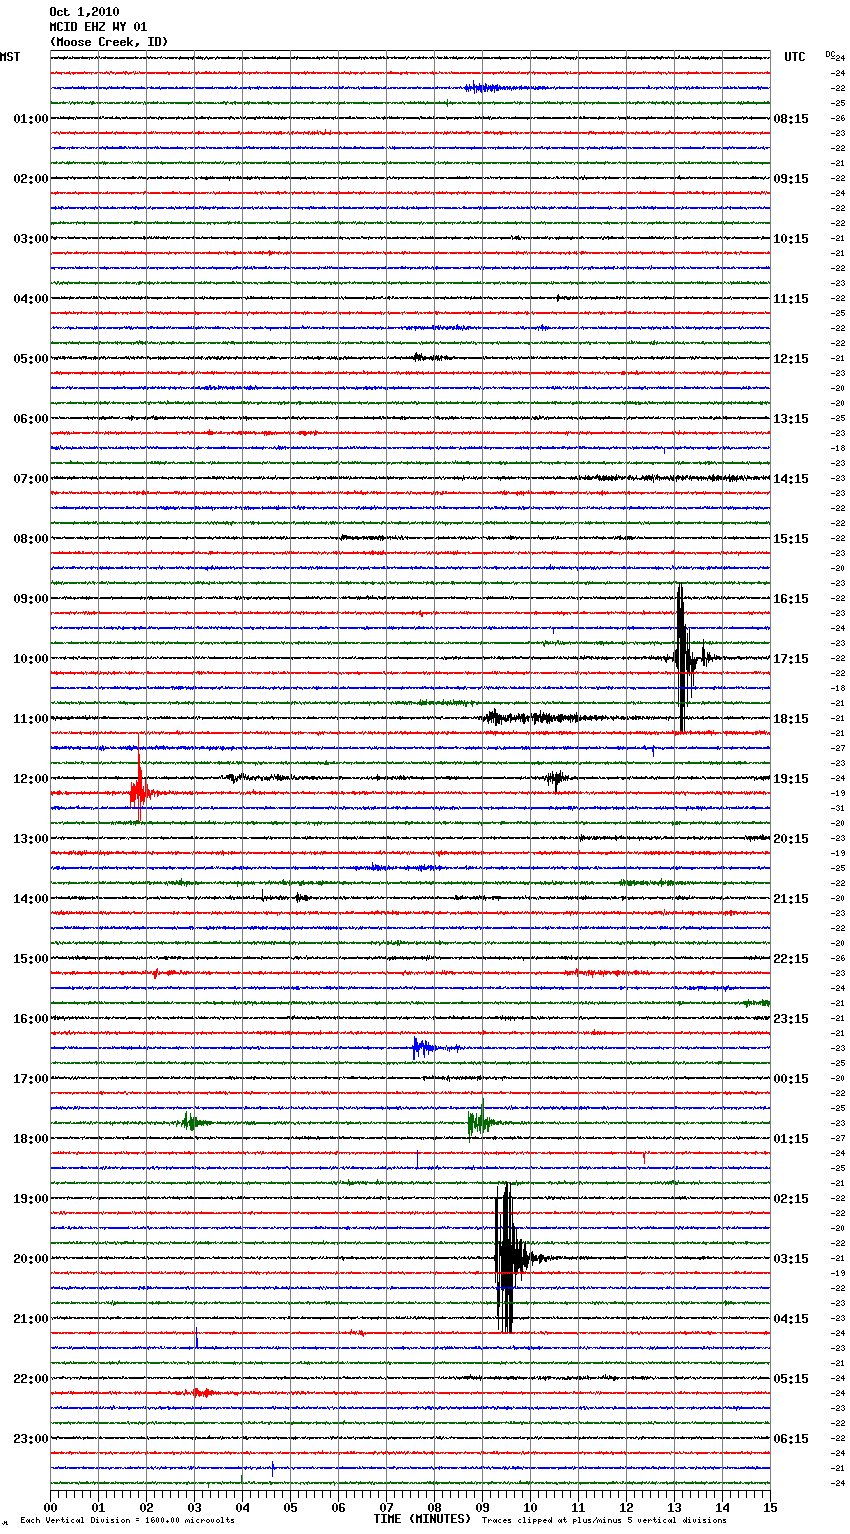Click the 11:15 UTC row label
This screenshot has height=1534, width=850.
[x=791, y=299]
